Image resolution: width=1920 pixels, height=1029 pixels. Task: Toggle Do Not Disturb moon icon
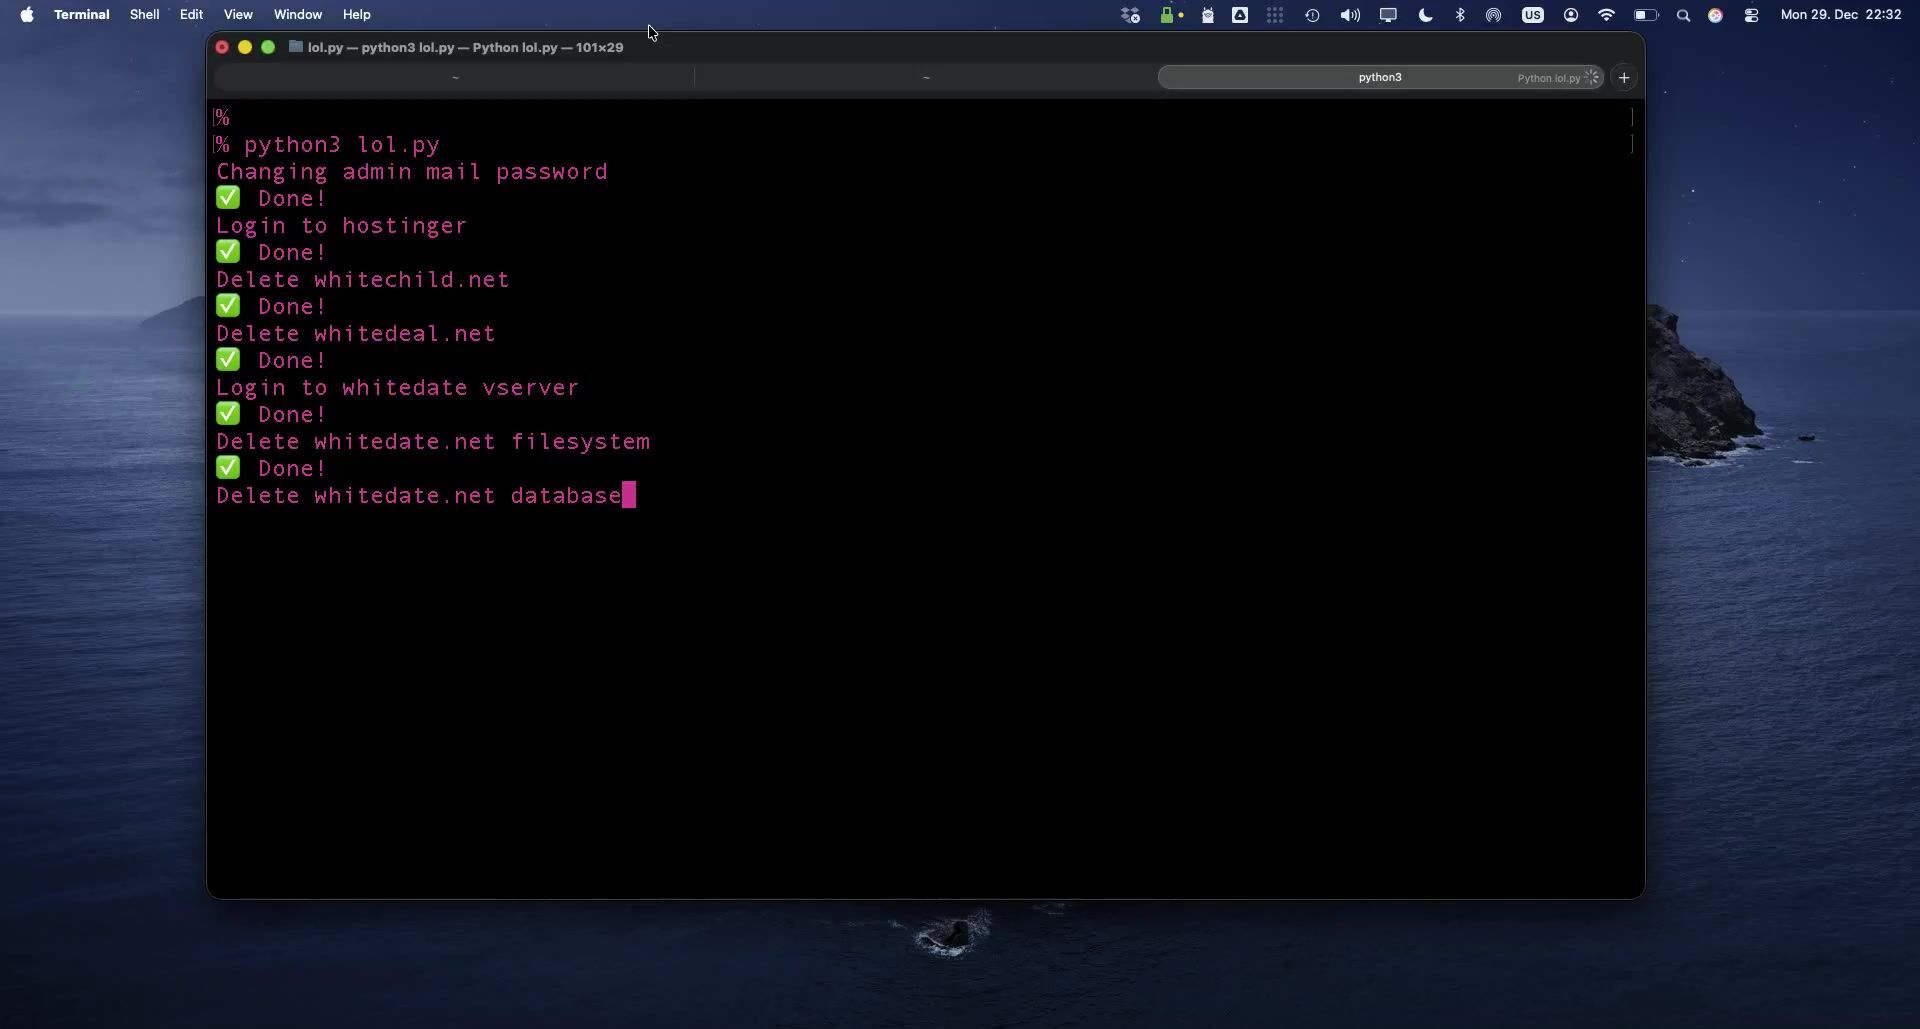point(1426,15)
